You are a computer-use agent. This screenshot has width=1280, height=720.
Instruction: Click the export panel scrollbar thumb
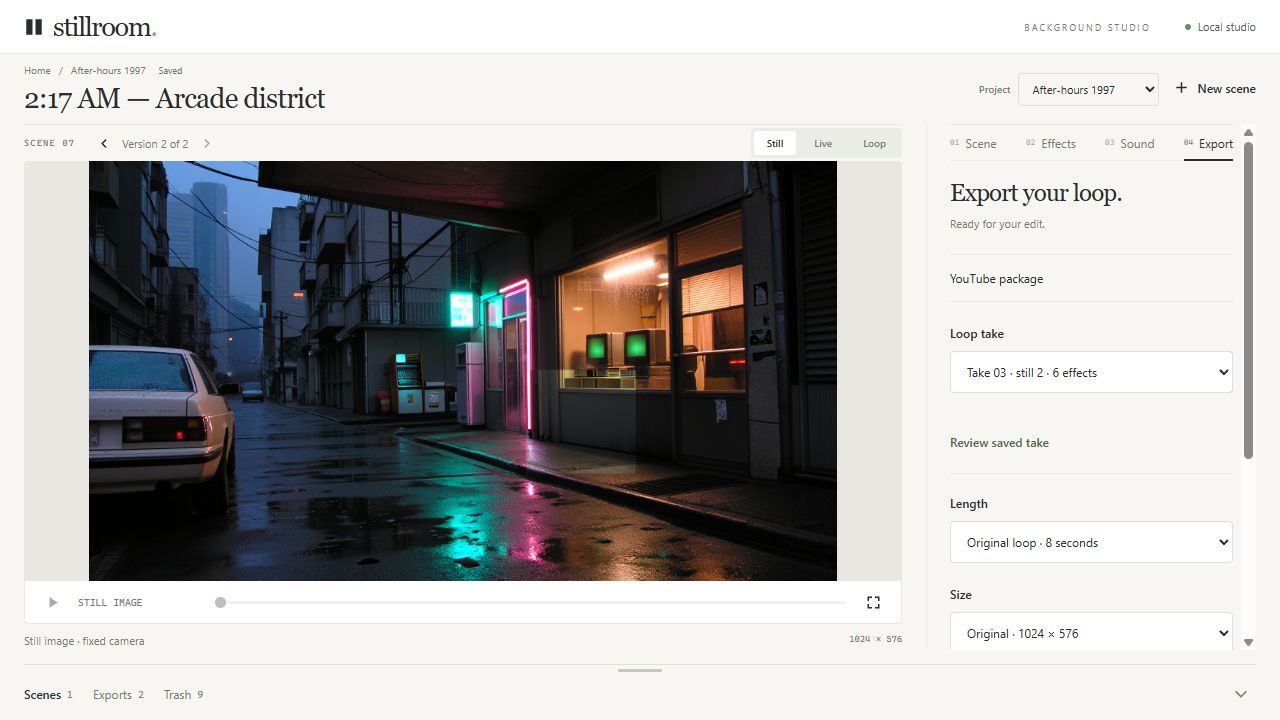click(1248, 300)
